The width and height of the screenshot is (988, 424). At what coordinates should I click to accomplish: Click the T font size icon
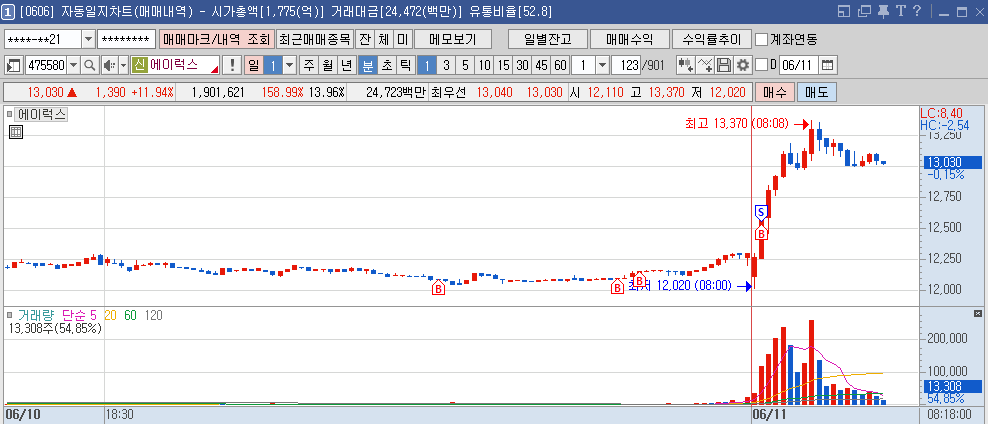click(900, 11)
